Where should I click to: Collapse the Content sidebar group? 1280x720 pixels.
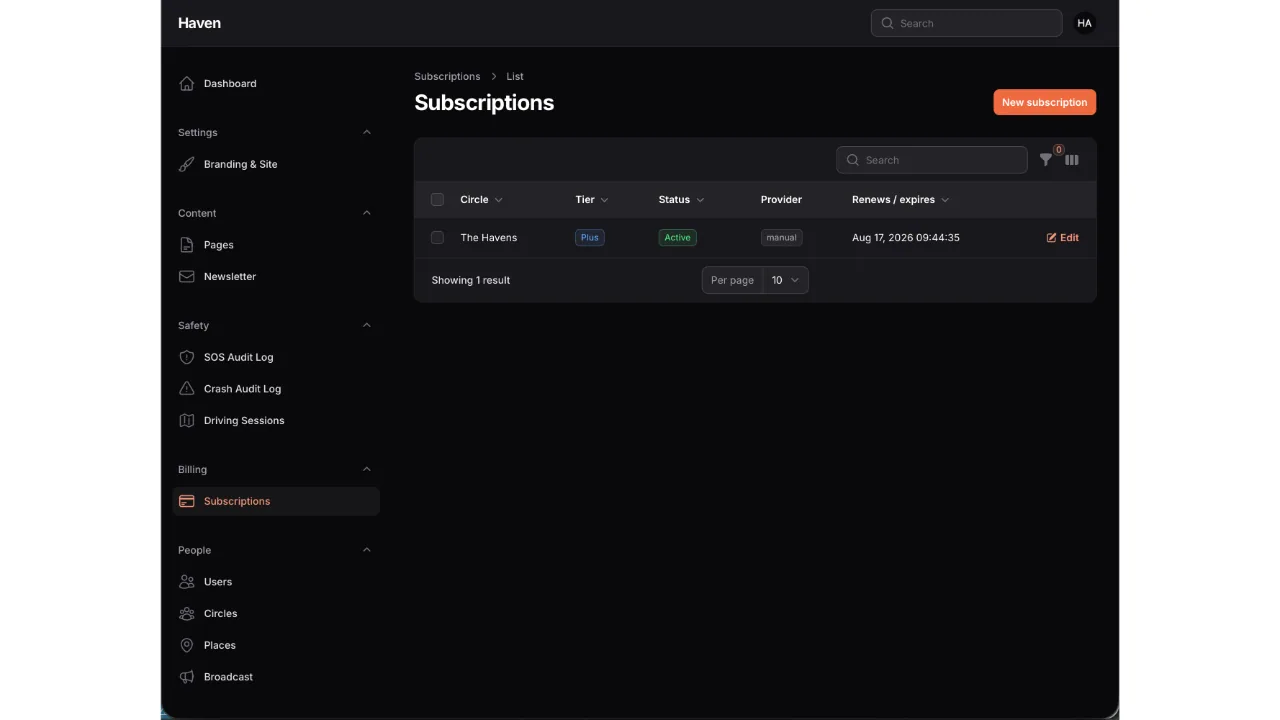tap(366, 213)
